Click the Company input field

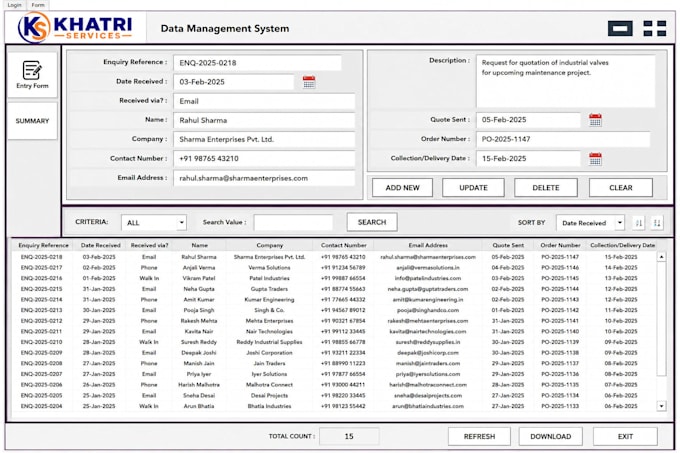tap(264, 139)
